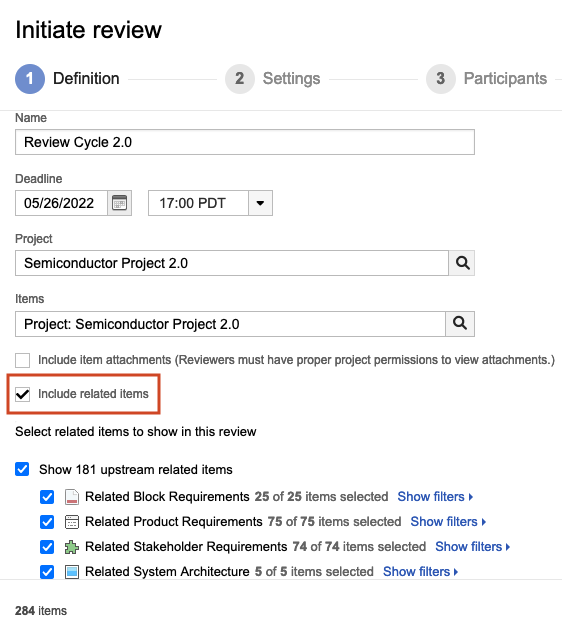Go to step 3 Participants
This screenshot has width=562, height=622.
tap(487, 79)
